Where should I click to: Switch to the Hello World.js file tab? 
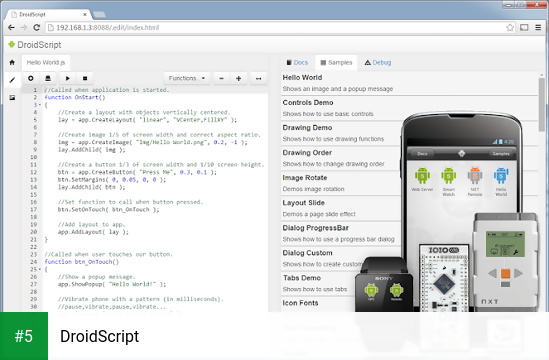[46, 63]
